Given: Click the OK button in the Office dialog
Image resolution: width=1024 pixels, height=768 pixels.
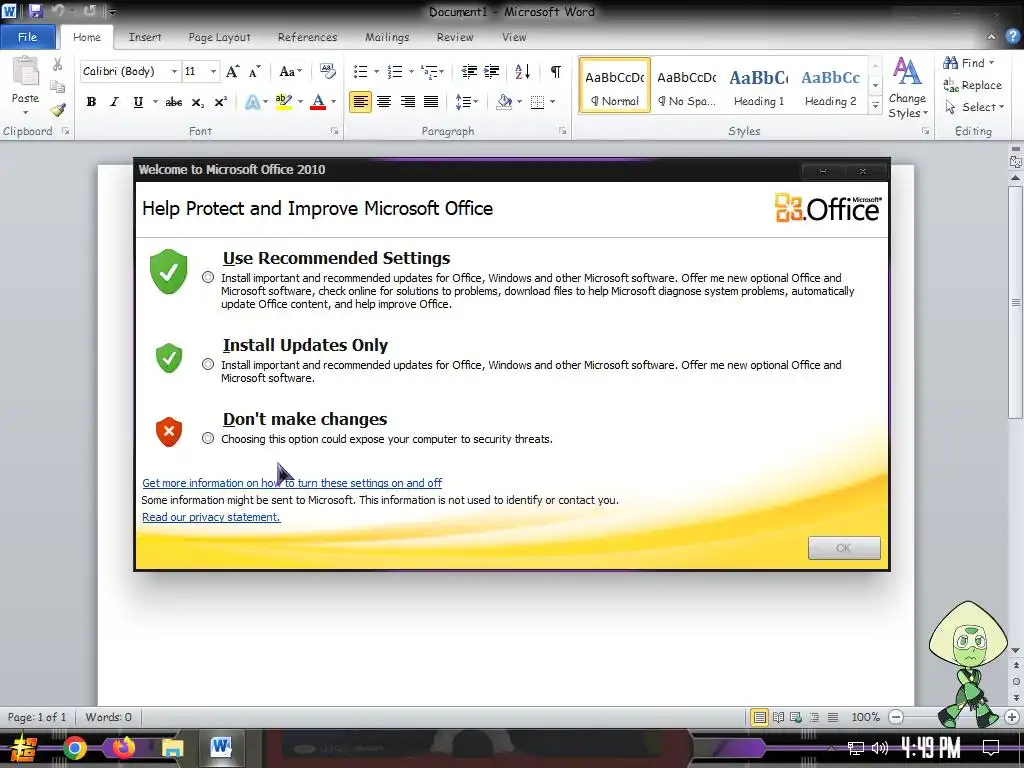Looking at the screenshot, I should (x=844, y=548).
